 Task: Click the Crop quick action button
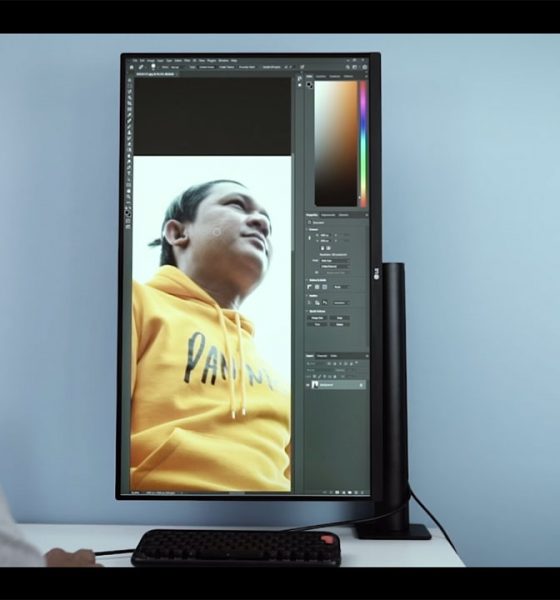pos(339,318)
